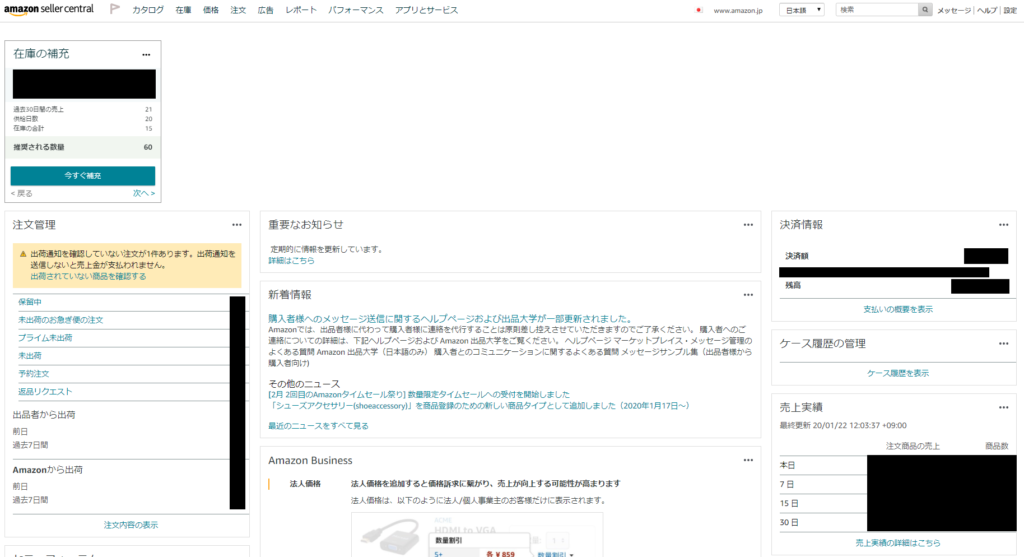
Task: Open the メッセージ link in header
Action: point(954,10)
